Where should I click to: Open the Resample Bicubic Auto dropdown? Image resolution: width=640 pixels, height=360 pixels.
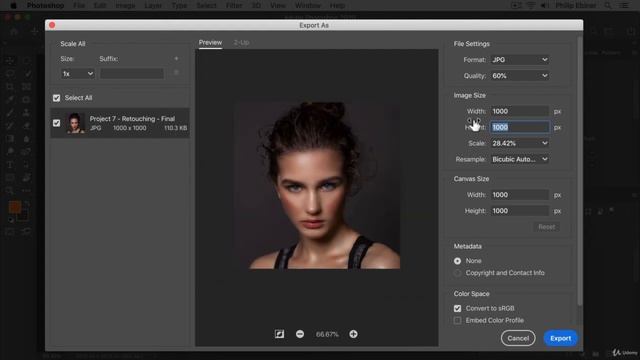coord(520,159)
